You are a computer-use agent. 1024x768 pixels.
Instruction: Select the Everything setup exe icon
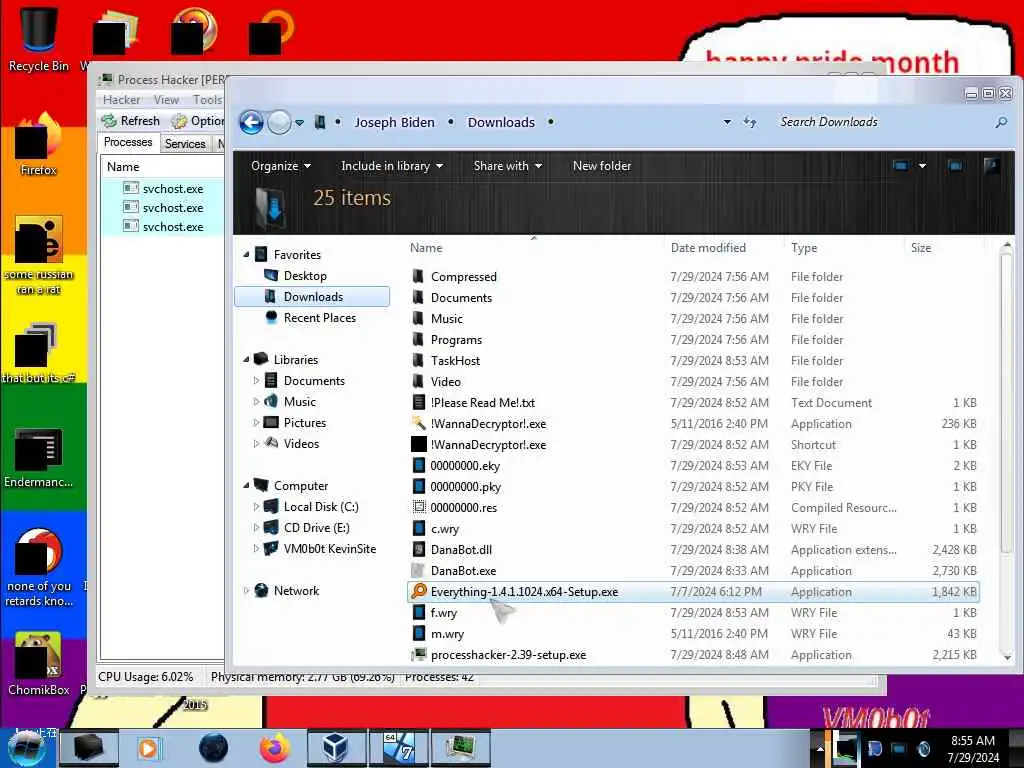click(x=419, y=592)
